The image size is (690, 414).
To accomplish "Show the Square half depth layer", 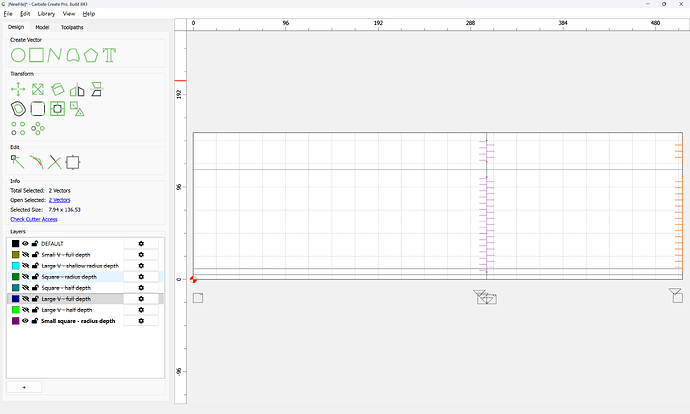I will point(26,287).
